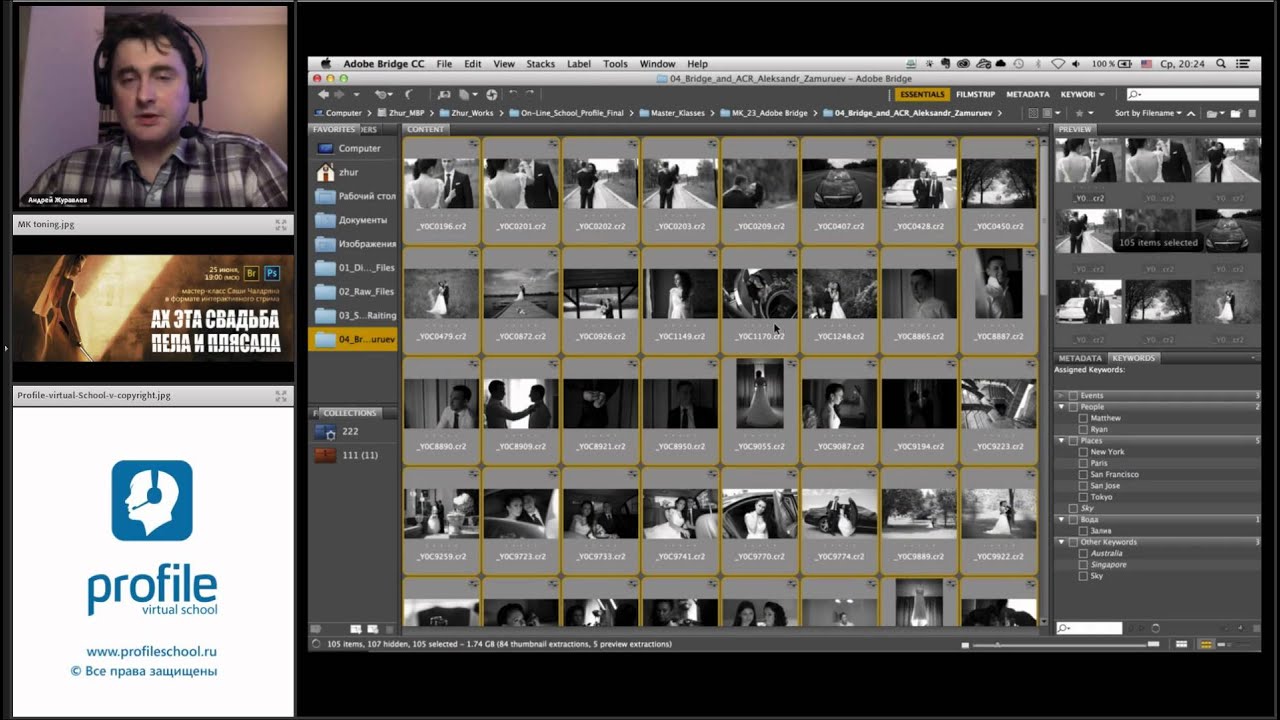Toggle ascending sort order arrow
Viewport: 1280px width, 720px height.
coord(1191,113)
